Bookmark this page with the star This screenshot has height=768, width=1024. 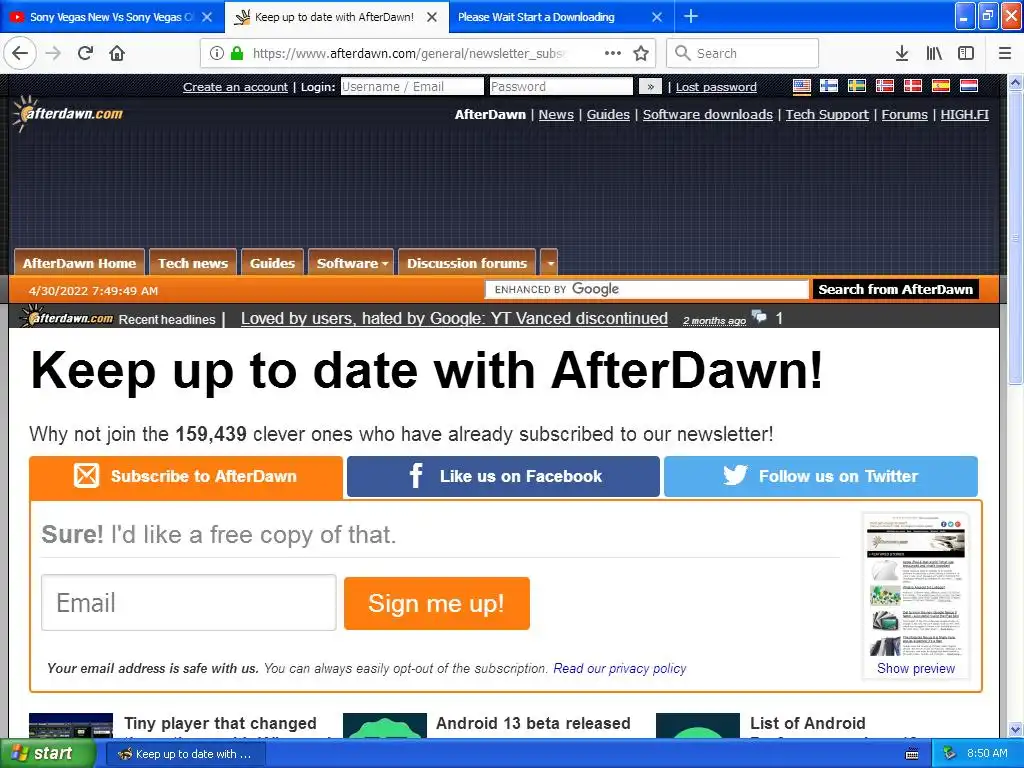pos(641,54)
